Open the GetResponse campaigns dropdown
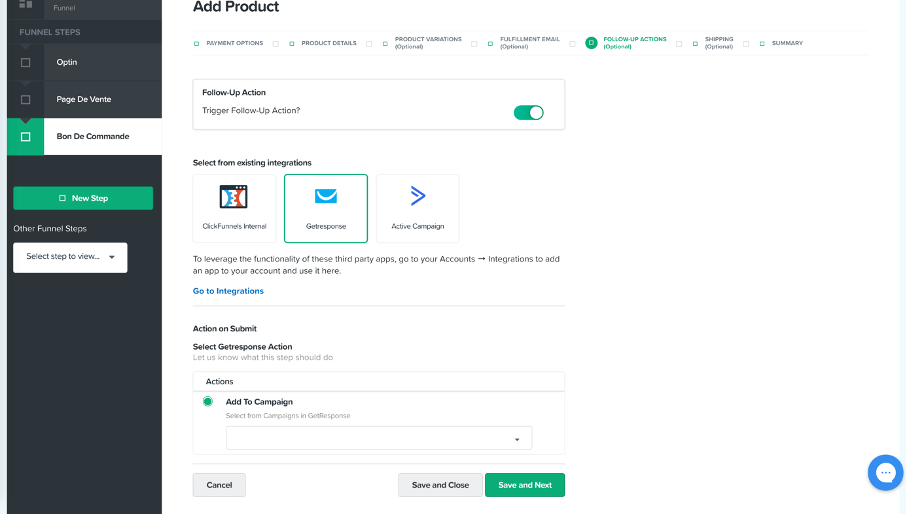 coord(379,438)
